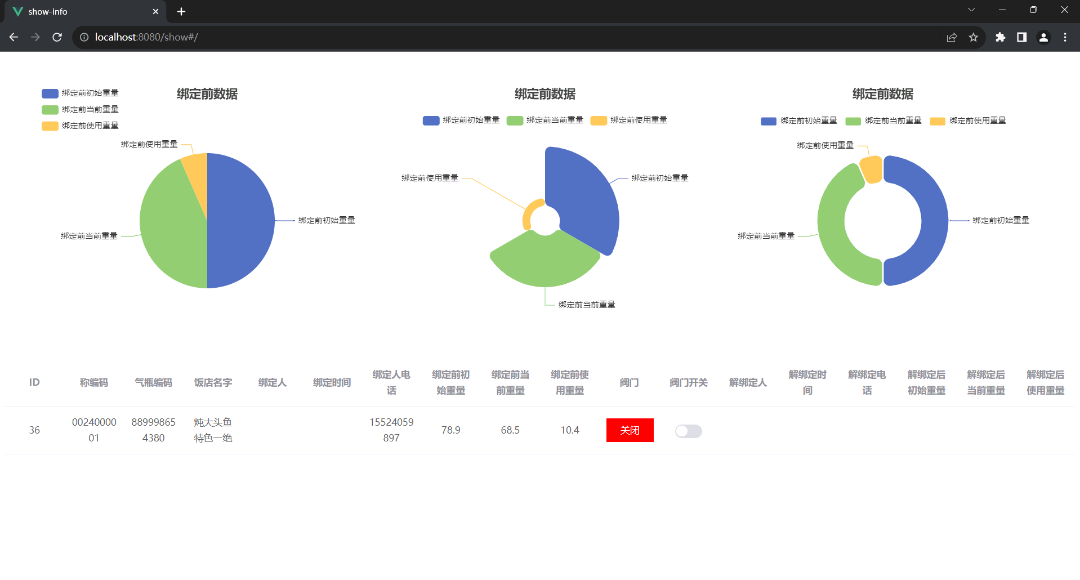Select the show-info browser tab

click(x=85, y=11)
